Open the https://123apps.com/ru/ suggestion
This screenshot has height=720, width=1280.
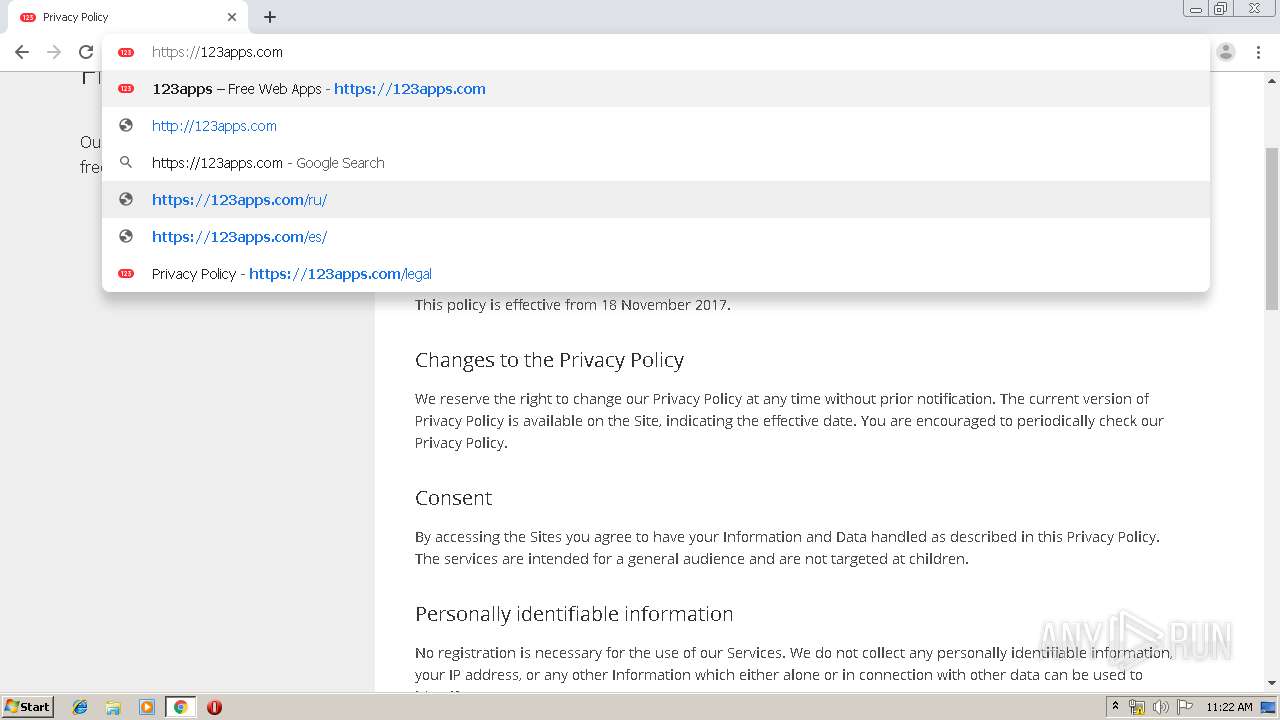pos(239,200)
